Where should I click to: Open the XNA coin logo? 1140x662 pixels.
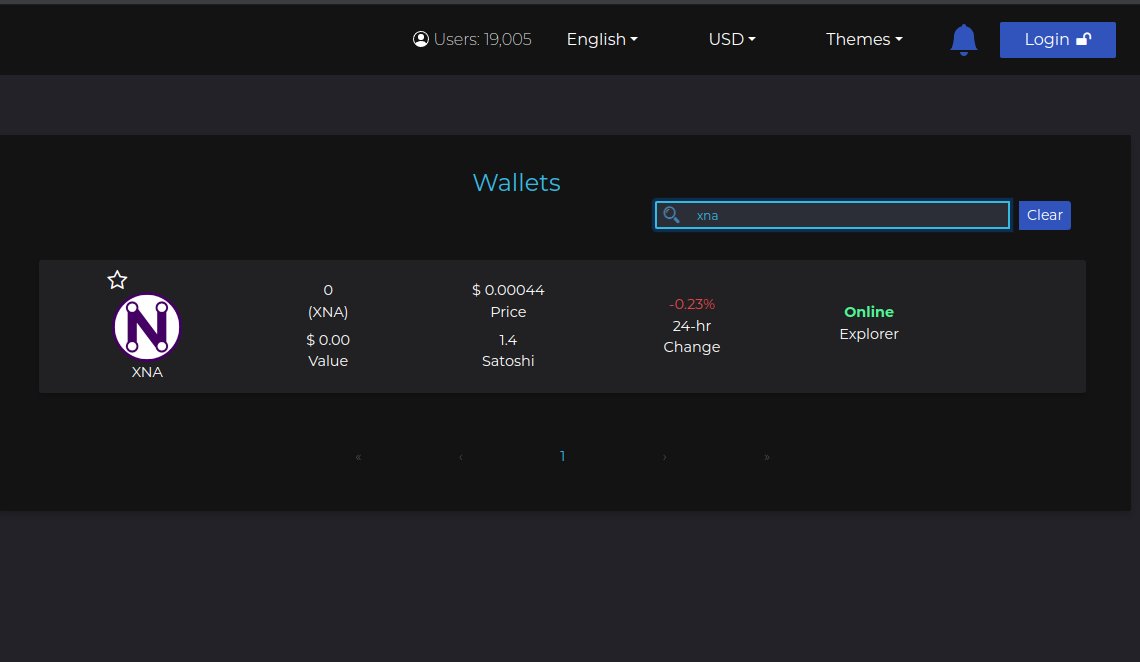tap(147, 327)
